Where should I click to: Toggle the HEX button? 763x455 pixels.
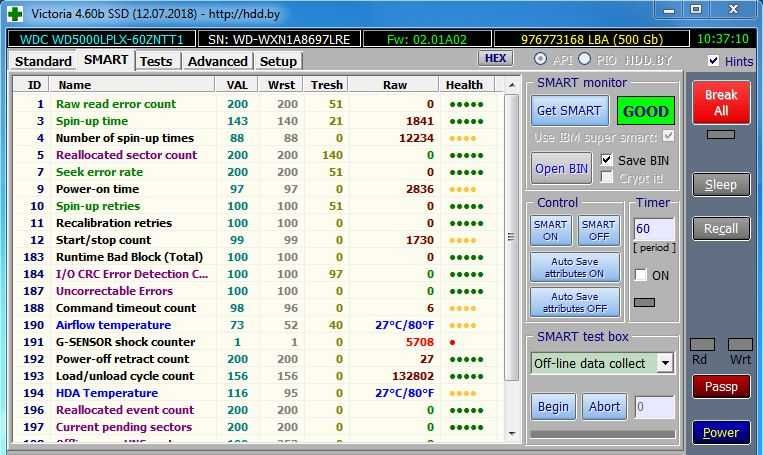point(495,58)
